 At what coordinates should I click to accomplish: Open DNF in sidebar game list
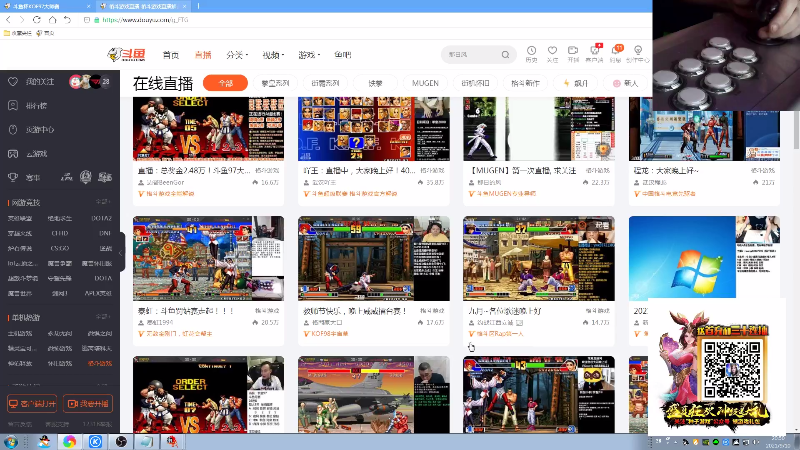point(105,233)
